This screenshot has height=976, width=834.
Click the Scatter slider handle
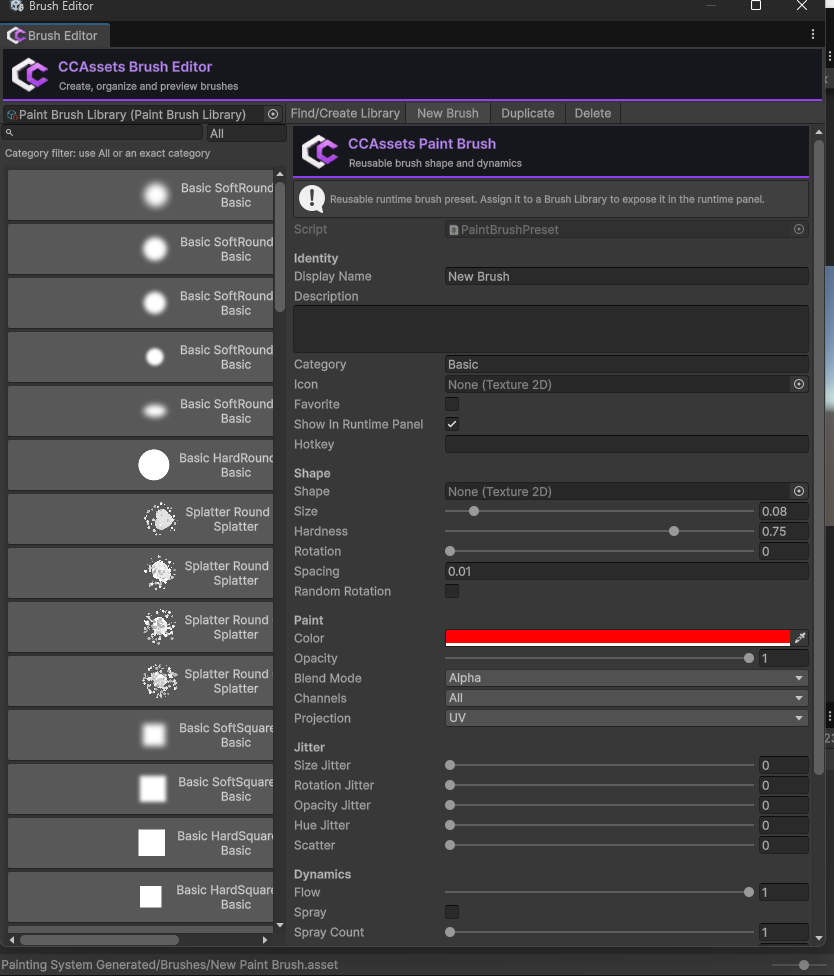click(450, 845)
